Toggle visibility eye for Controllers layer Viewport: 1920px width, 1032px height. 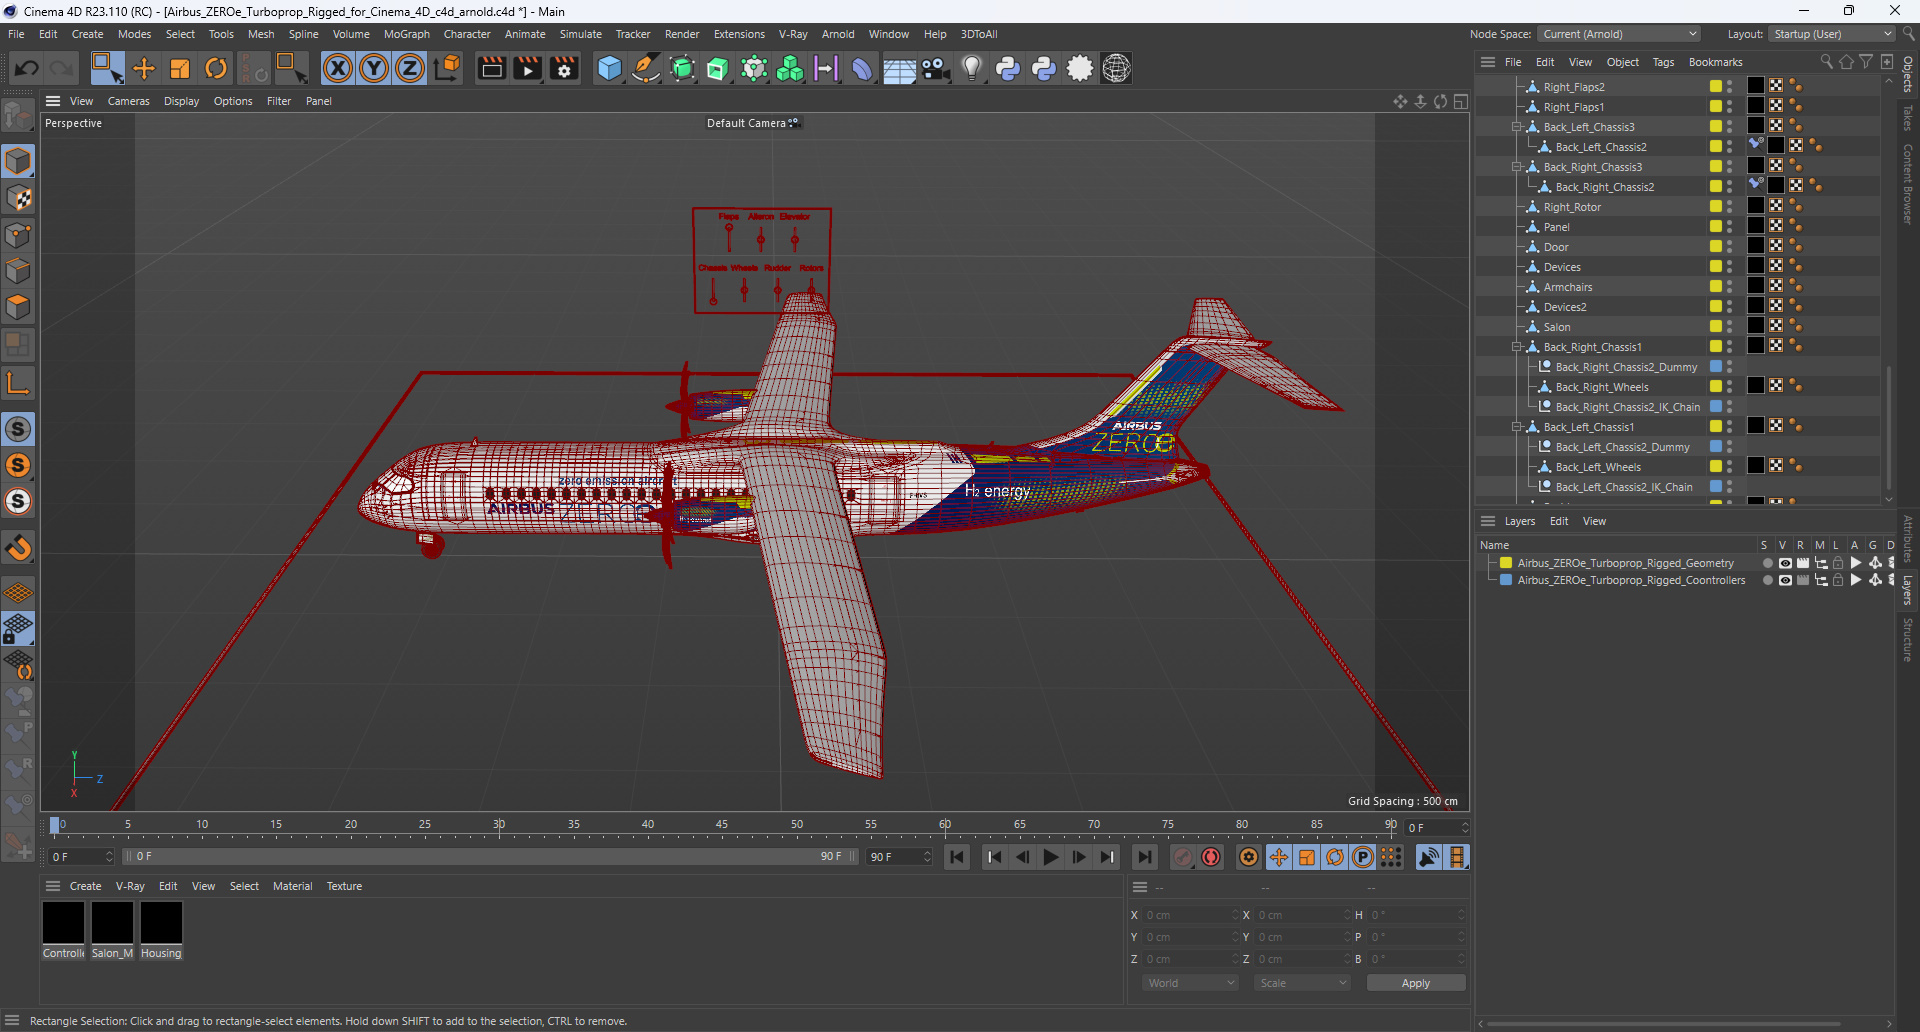pos(1785,580)
